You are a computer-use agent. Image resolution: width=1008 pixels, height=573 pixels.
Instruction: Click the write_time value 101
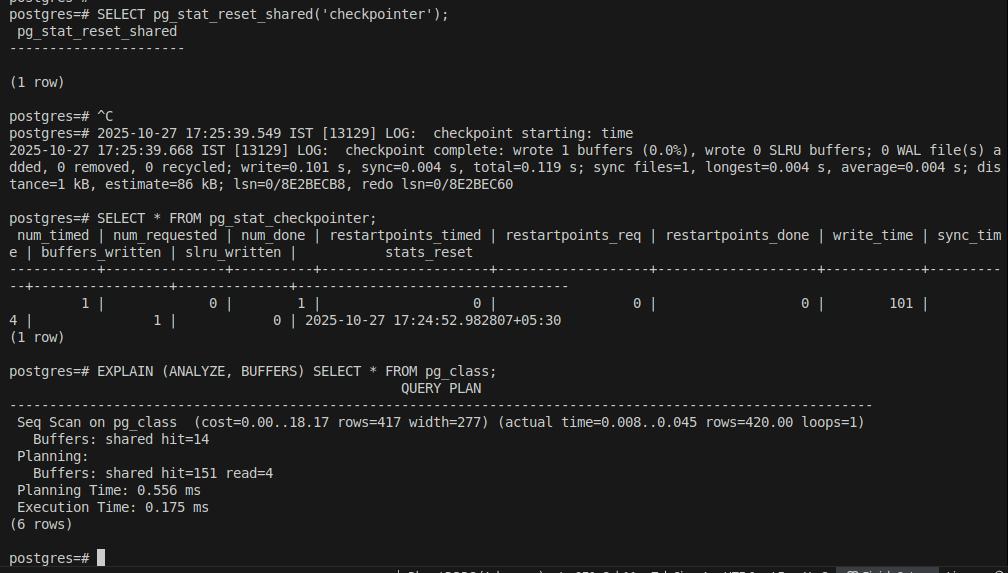tap(901, 303)
